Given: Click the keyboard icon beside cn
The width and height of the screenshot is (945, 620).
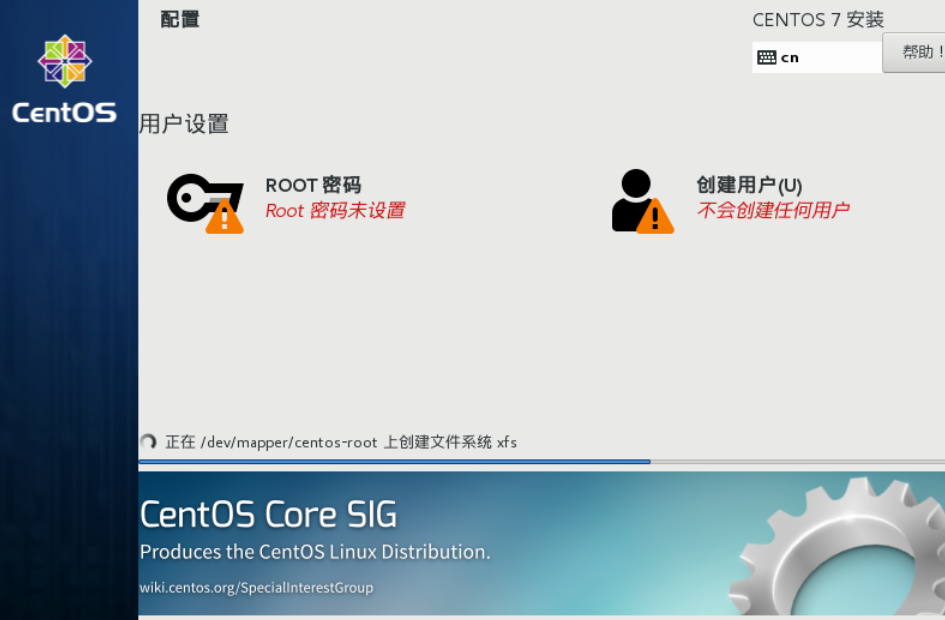Looking at the screenshot, I should click(767, 58).
